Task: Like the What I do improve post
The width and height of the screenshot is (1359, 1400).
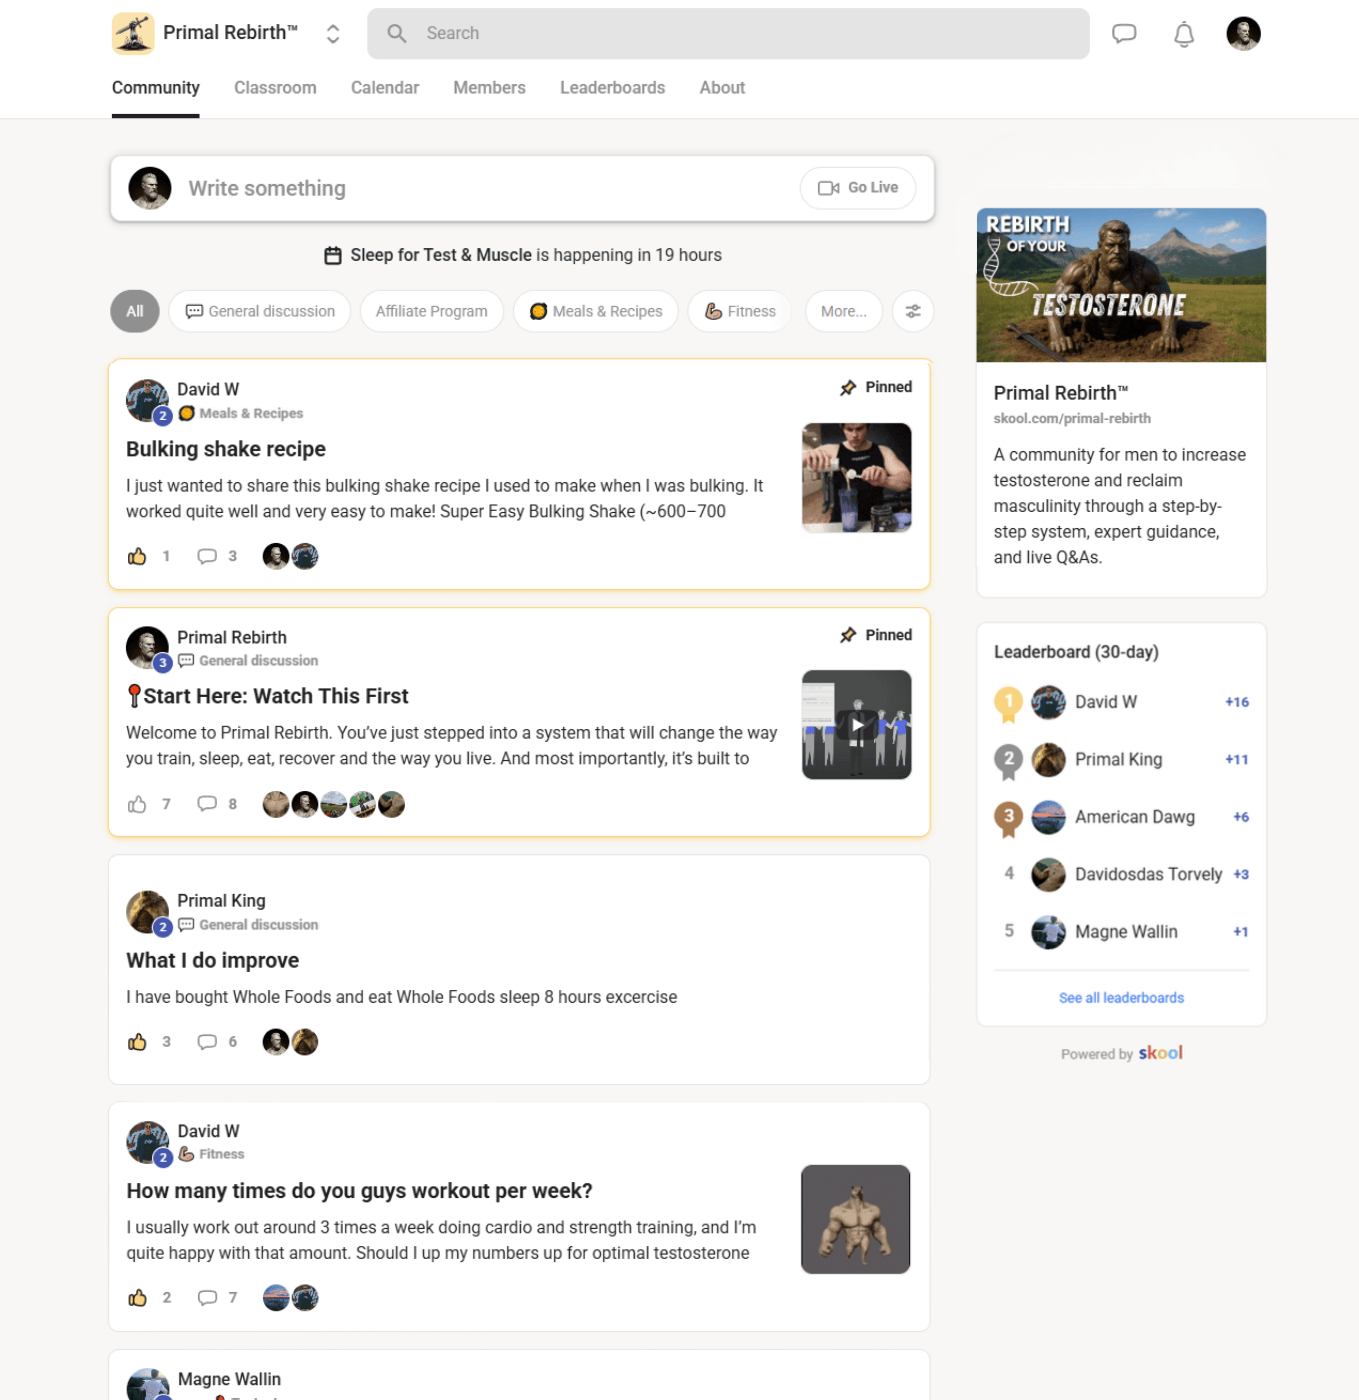Action: (x=137, y=1042)
